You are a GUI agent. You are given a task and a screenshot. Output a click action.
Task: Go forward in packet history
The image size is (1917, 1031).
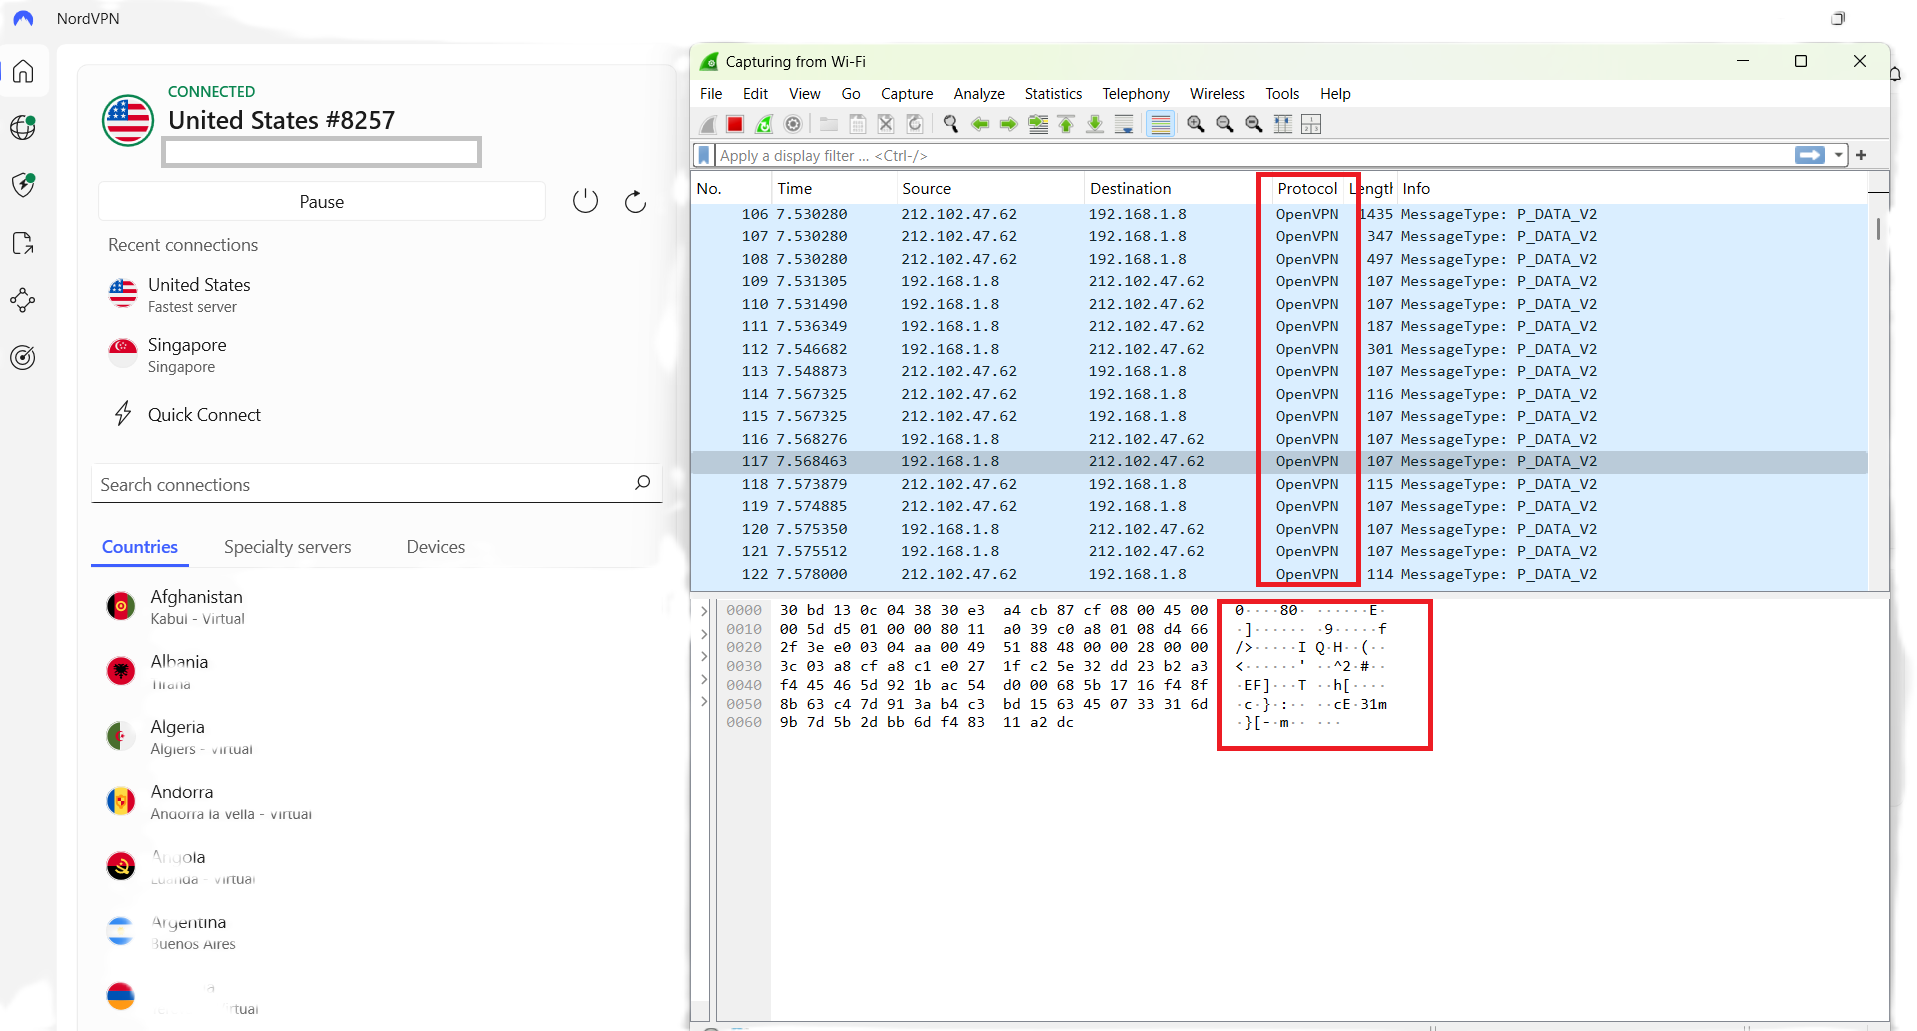[1009, 124]
